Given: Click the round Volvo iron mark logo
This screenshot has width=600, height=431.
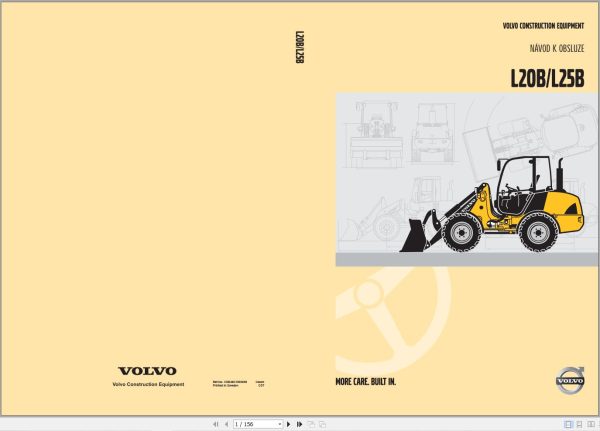Looking at the screenshot, I should (570, 380).
